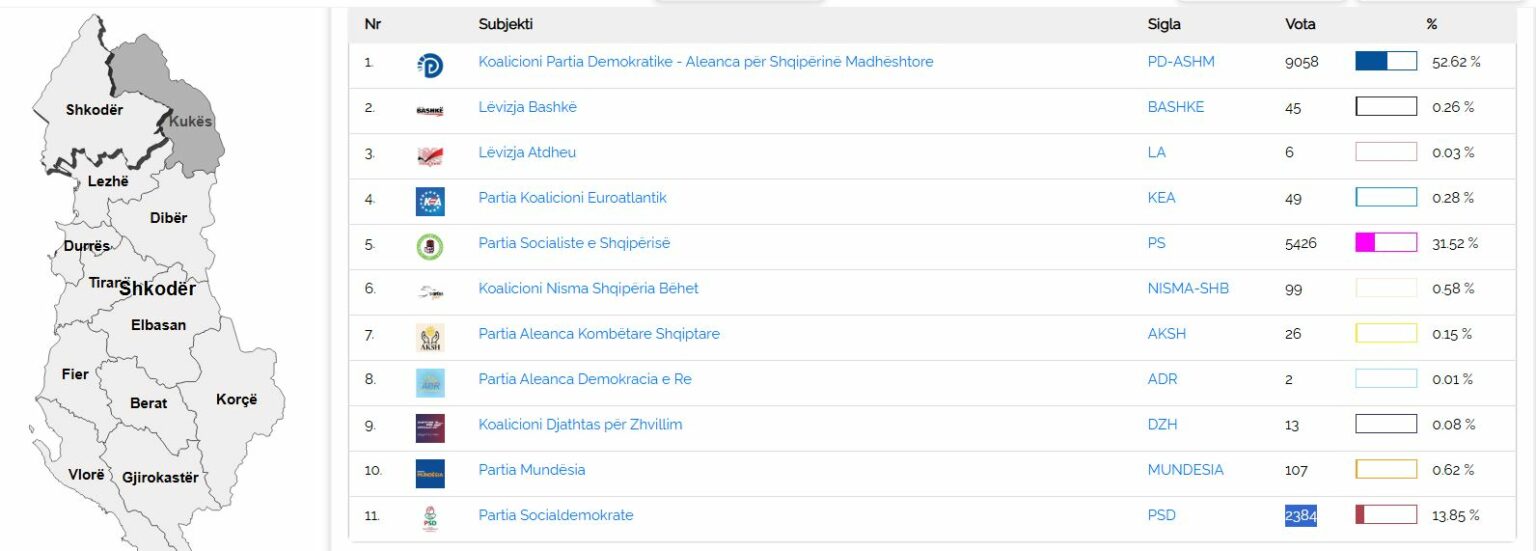Open Koalicioni Partia Demokratike link
1536x551 pixels.
point(706,62)
